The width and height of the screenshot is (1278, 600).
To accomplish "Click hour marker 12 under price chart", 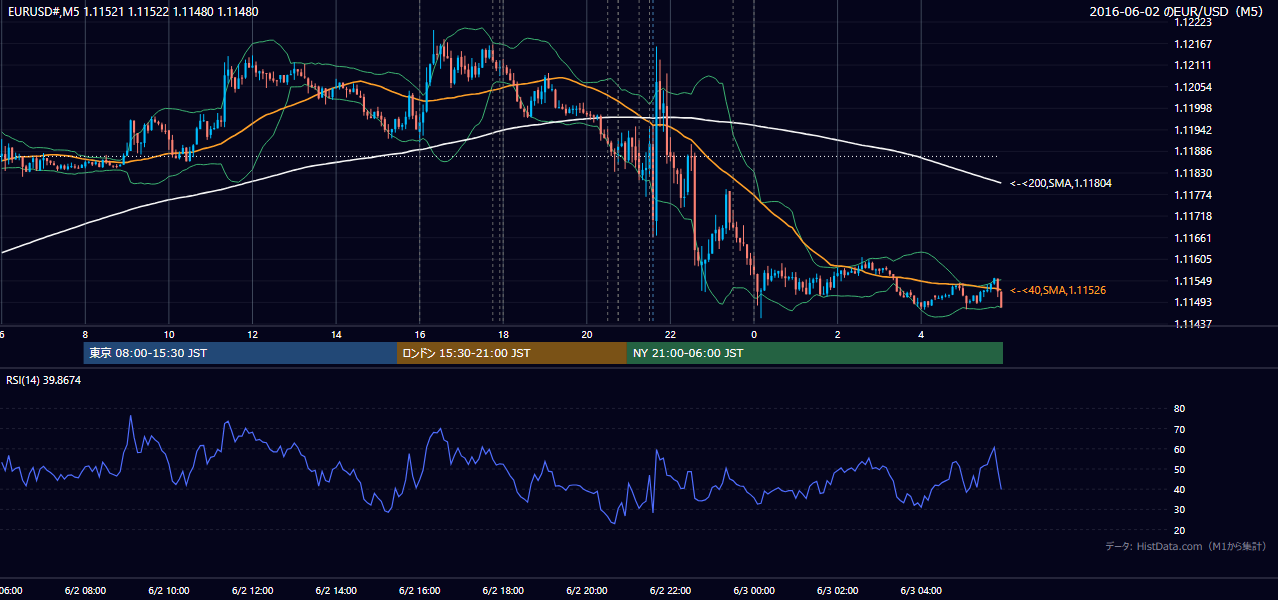I will click(252, 334).
